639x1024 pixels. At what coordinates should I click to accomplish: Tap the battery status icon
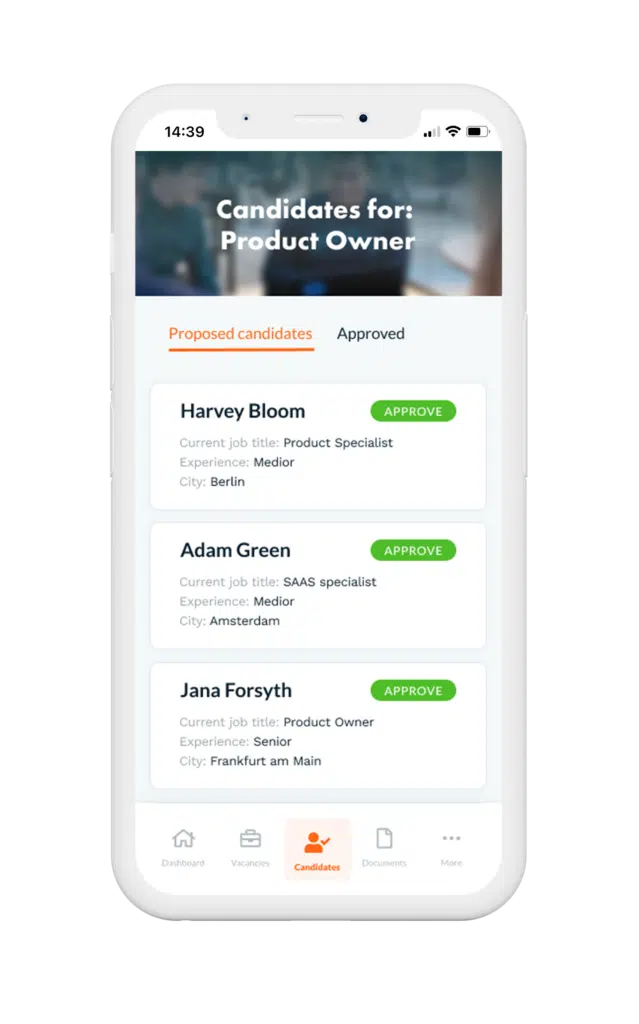(x=478, y=131)
